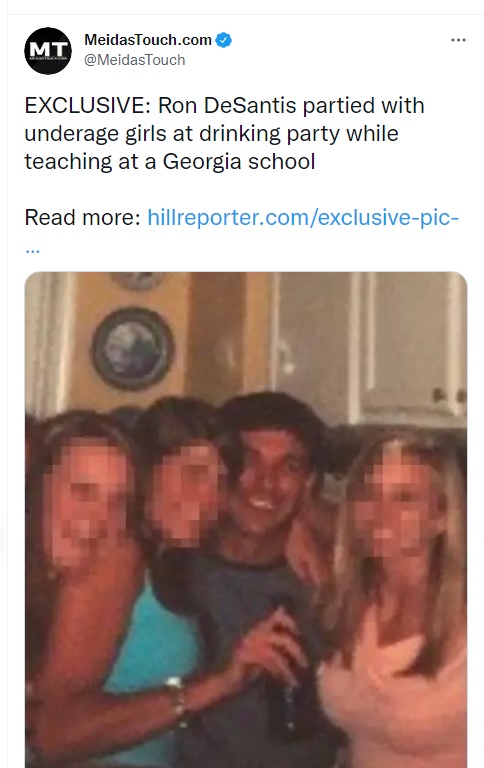Click the teal shirt area in photo

pyautogui.click(x=147, y=642)
